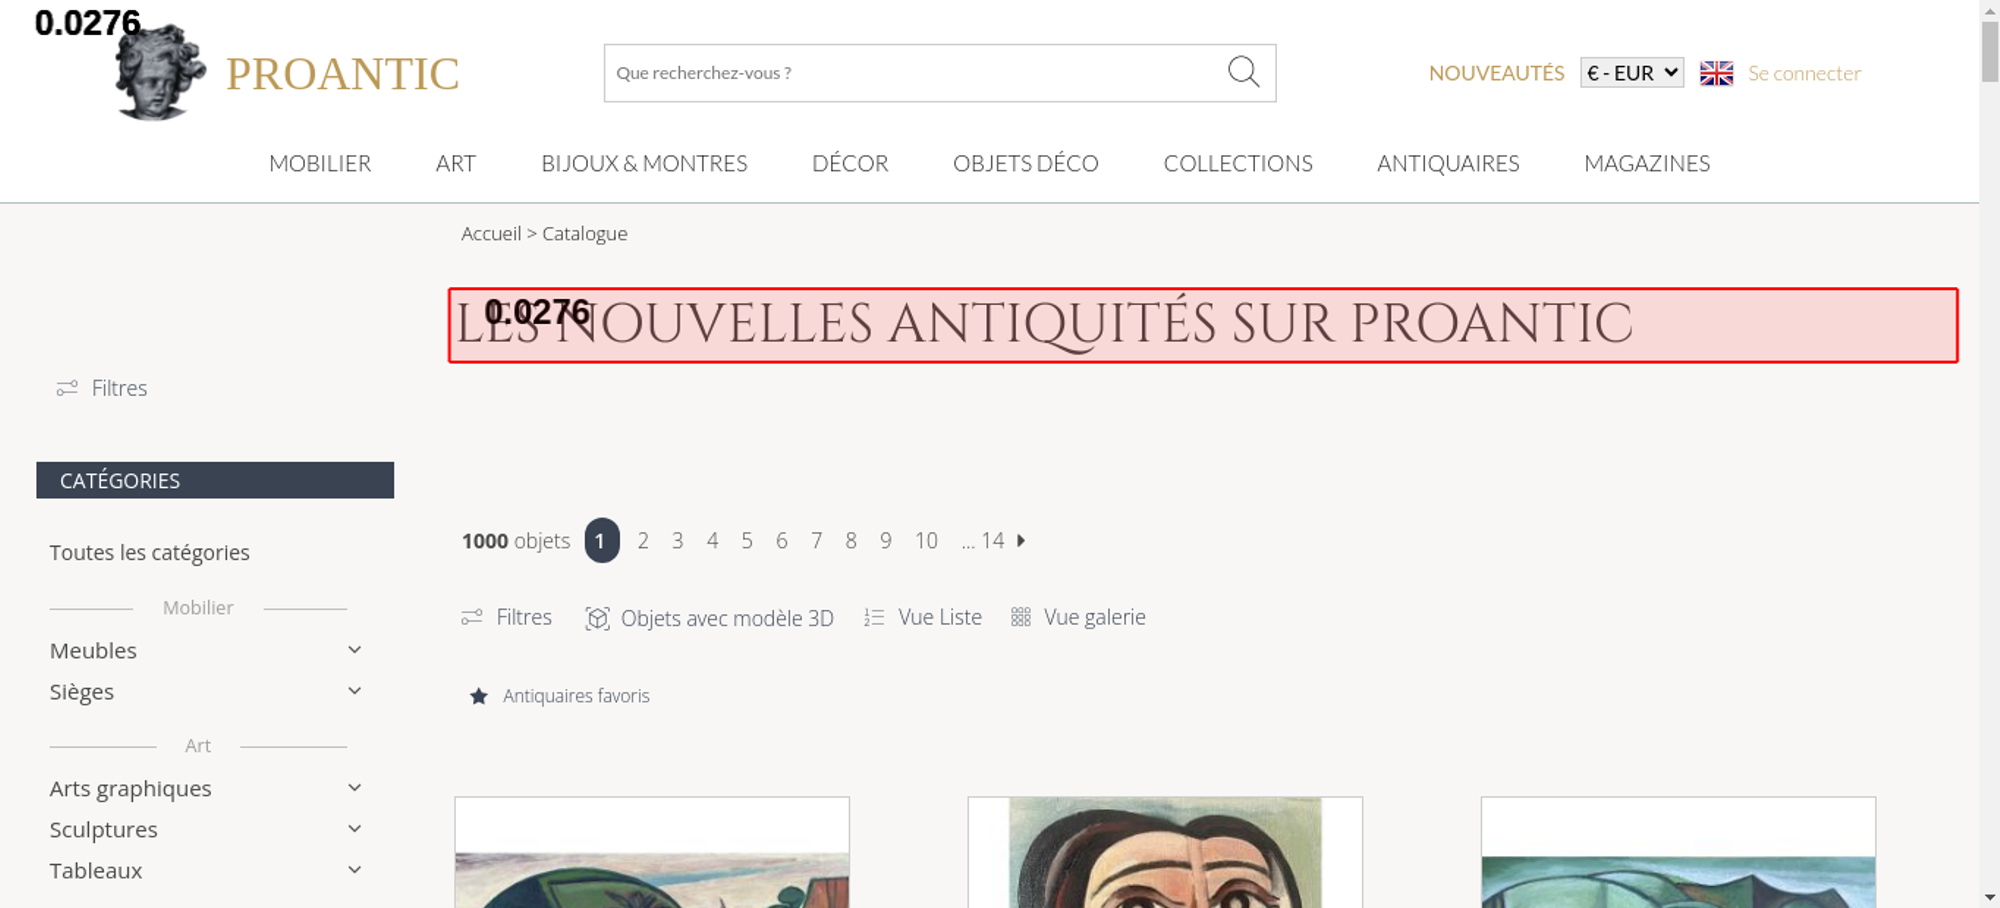The image size is (2000, 908).
Task: Click the search magnifier icon
Action: (x=1243, y=72)
